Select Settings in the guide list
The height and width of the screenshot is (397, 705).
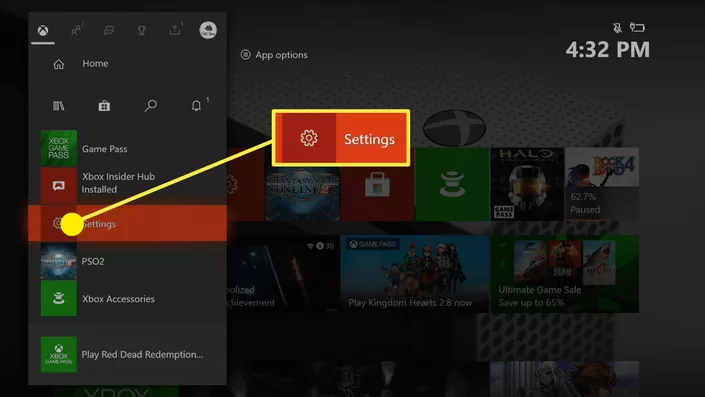[127, 223]
